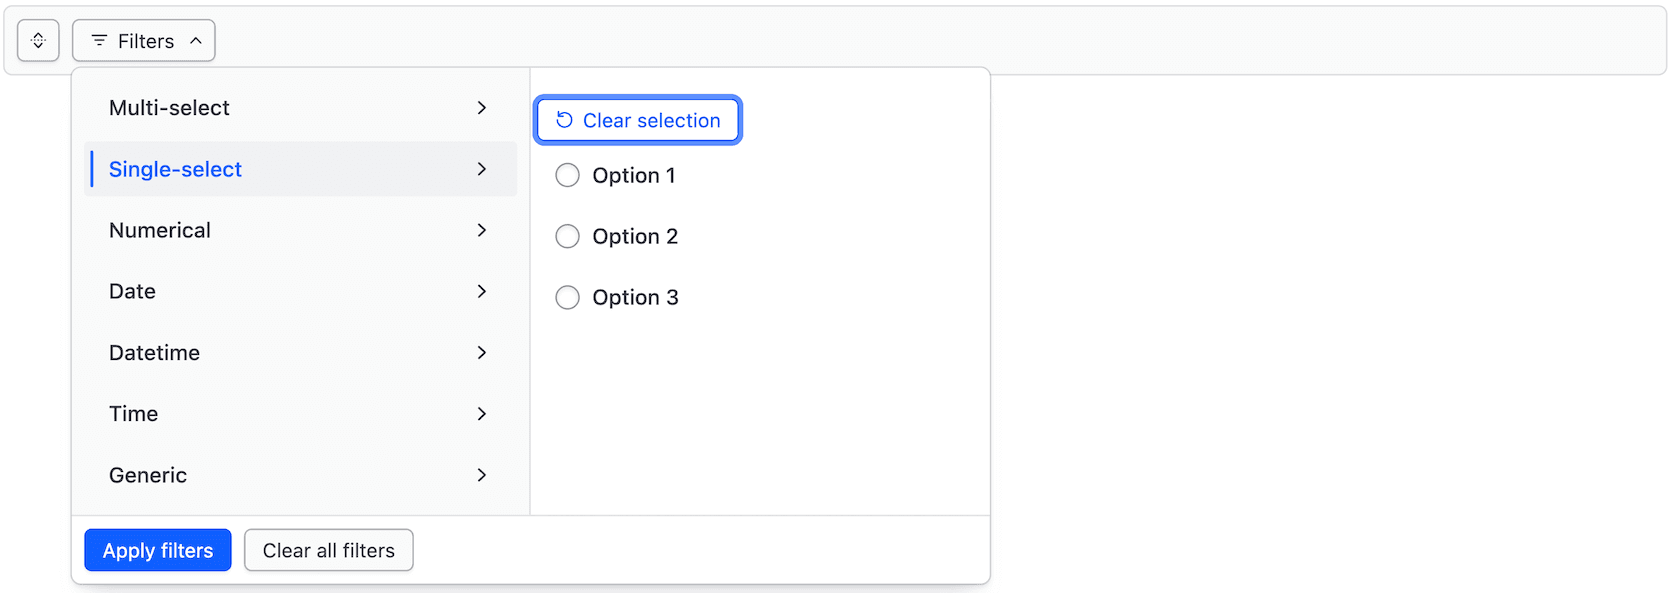
Task: Click the undo arrow in Clear selection
Action: (x=564, y=119)
